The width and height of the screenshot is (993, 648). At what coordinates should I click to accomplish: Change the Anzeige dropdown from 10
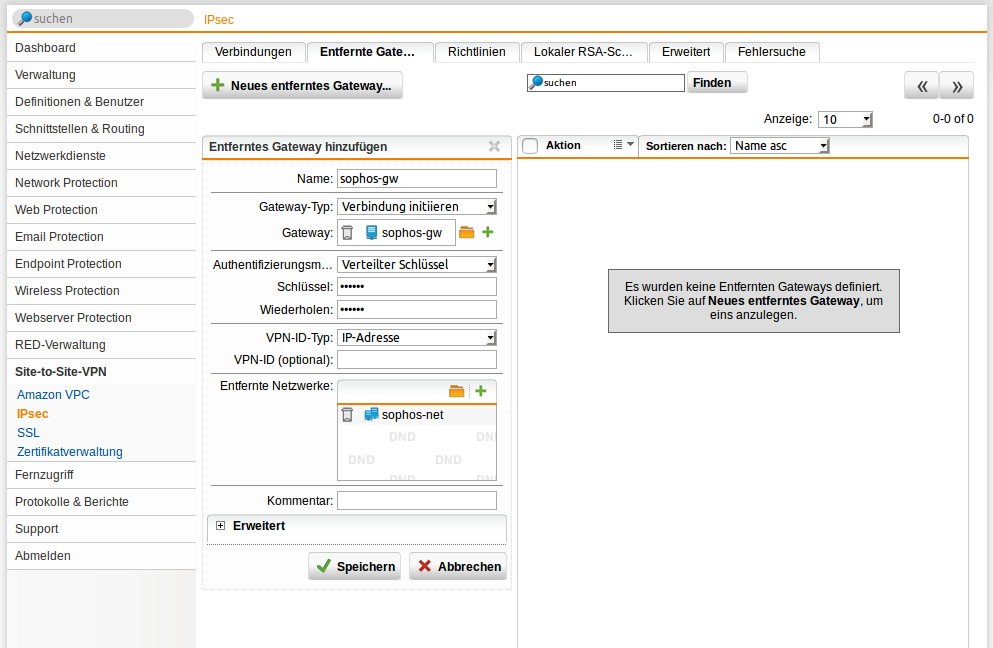point(845,118)
